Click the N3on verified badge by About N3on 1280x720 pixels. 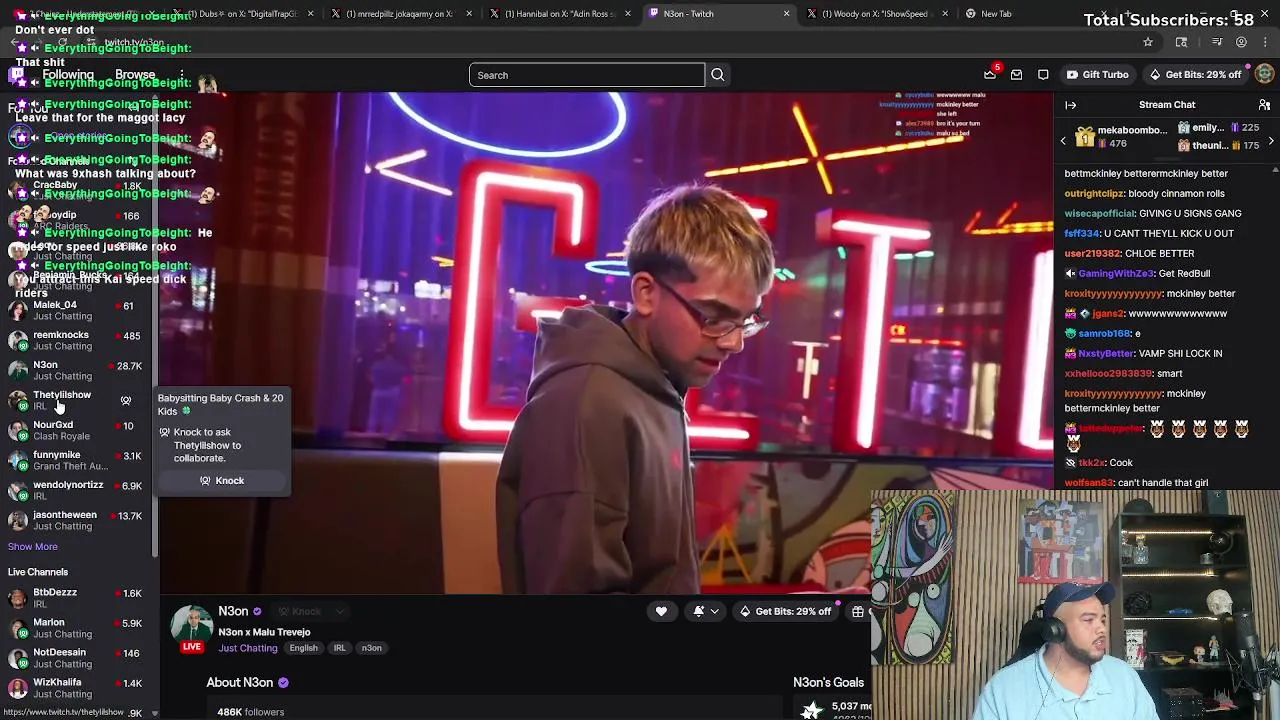pyautogui.click(x=283, y=683)
